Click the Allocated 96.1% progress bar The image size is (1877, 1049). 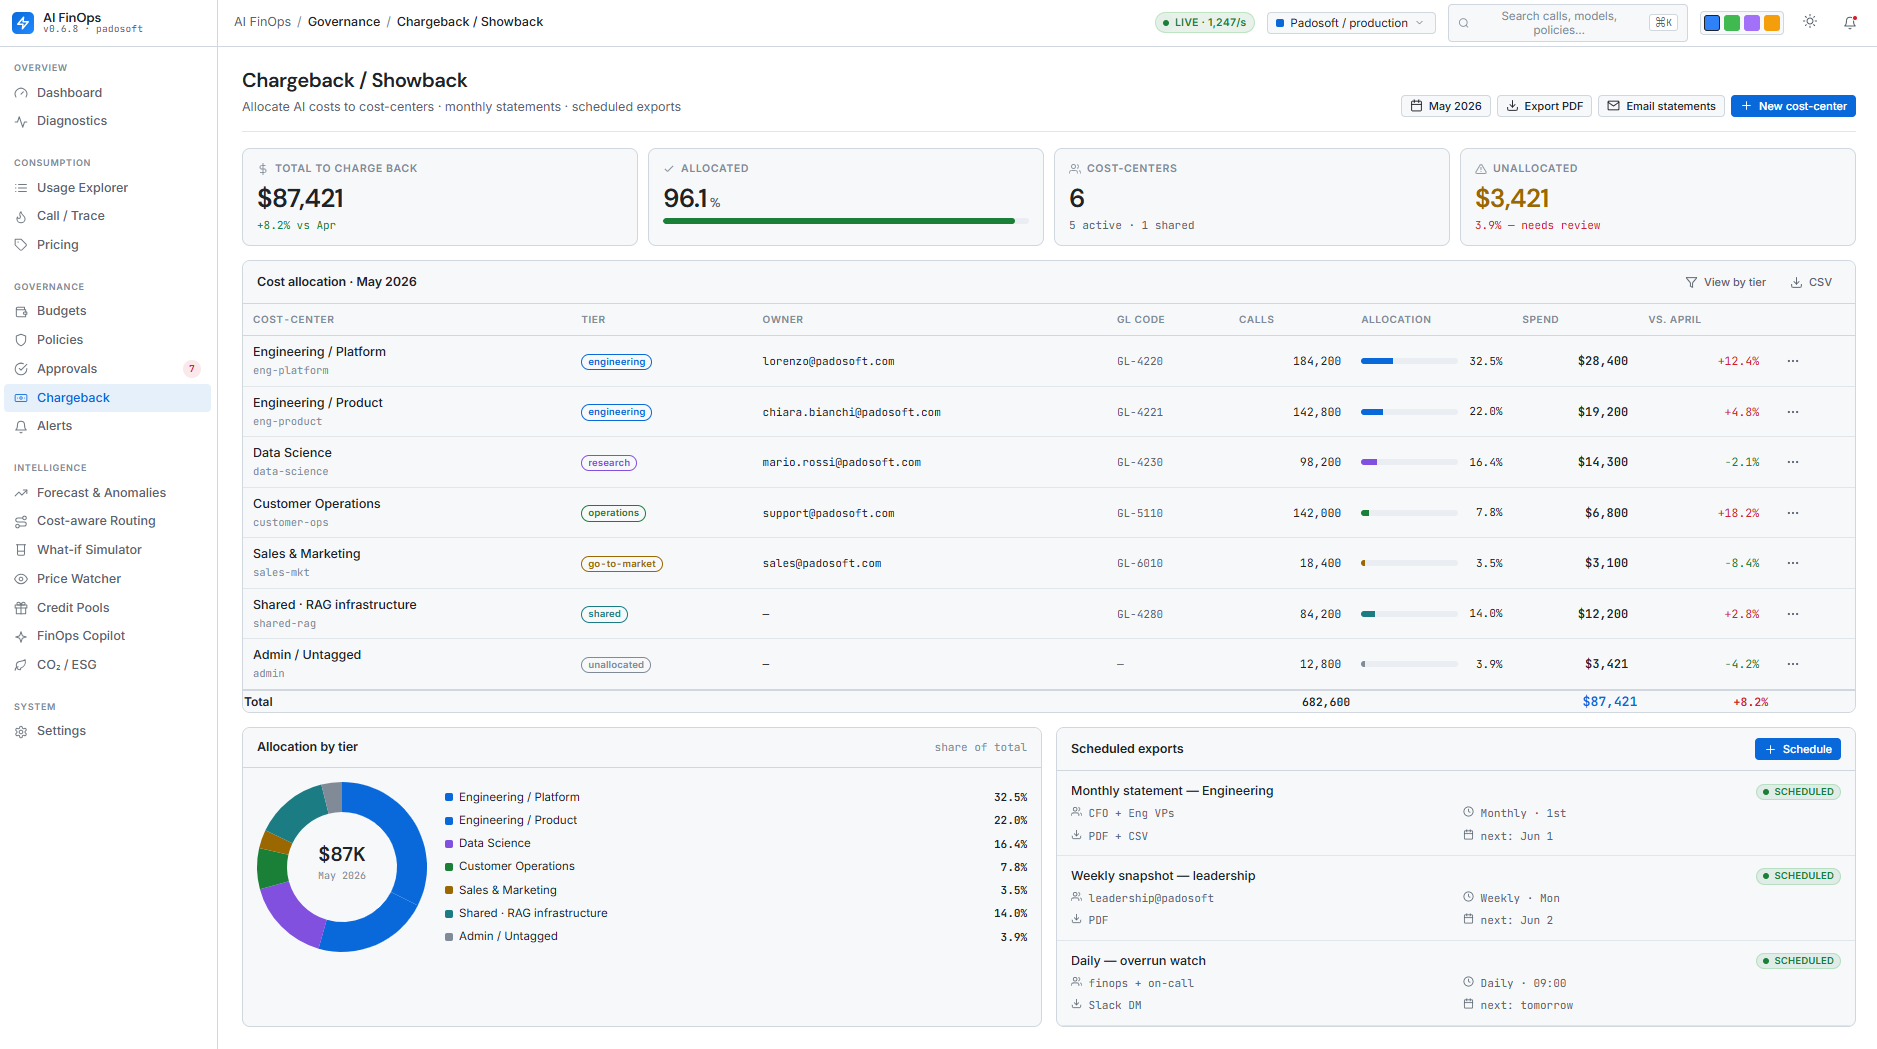(x=845, y=221)
